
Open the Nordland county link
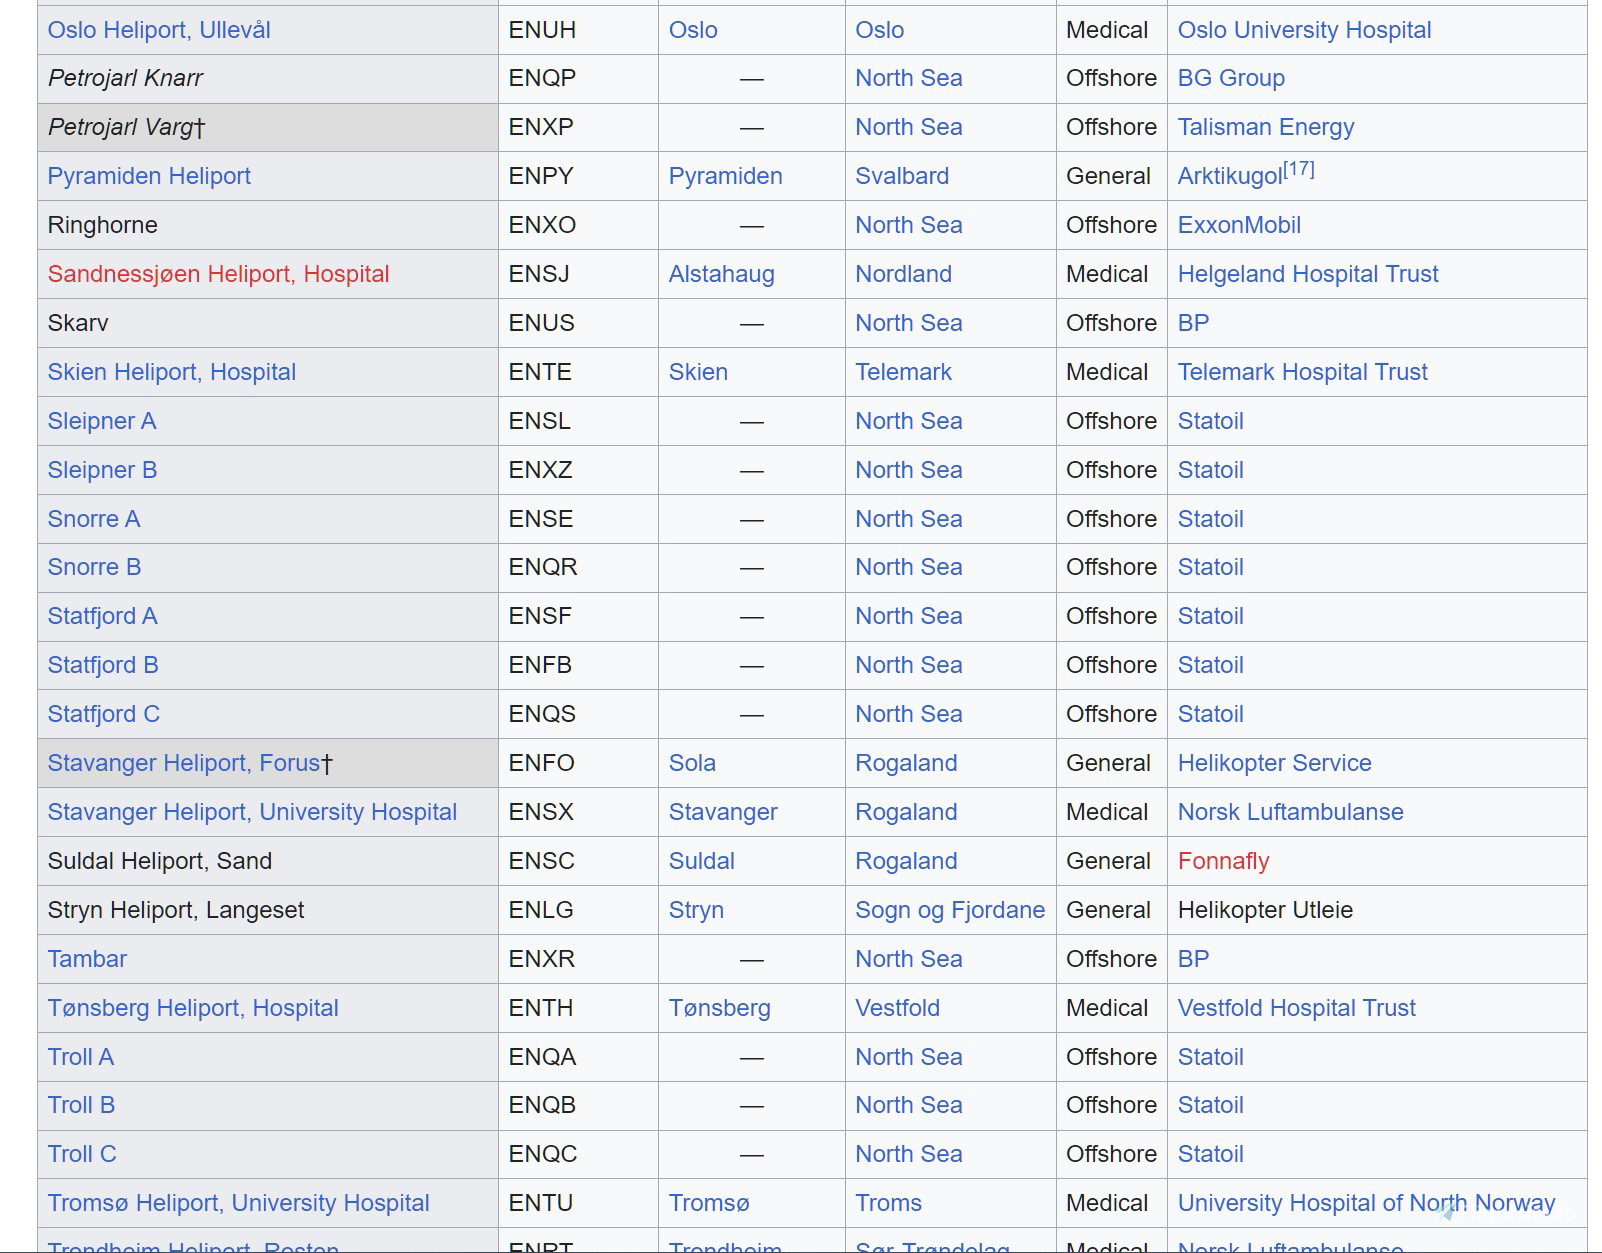point(903,274)
